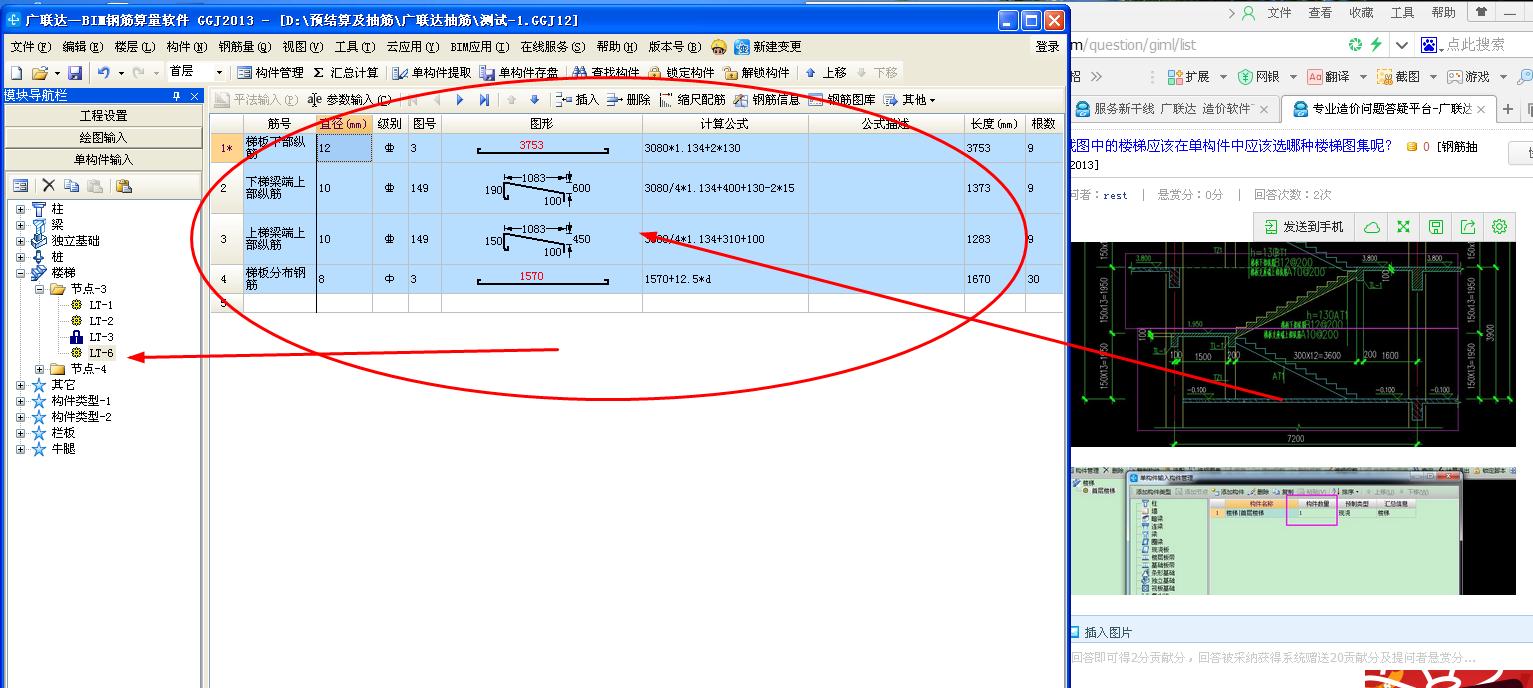The width and height of the screenshot is (1533, 688).
Task: Click the undo arrow icon
Action: (103, 73)
